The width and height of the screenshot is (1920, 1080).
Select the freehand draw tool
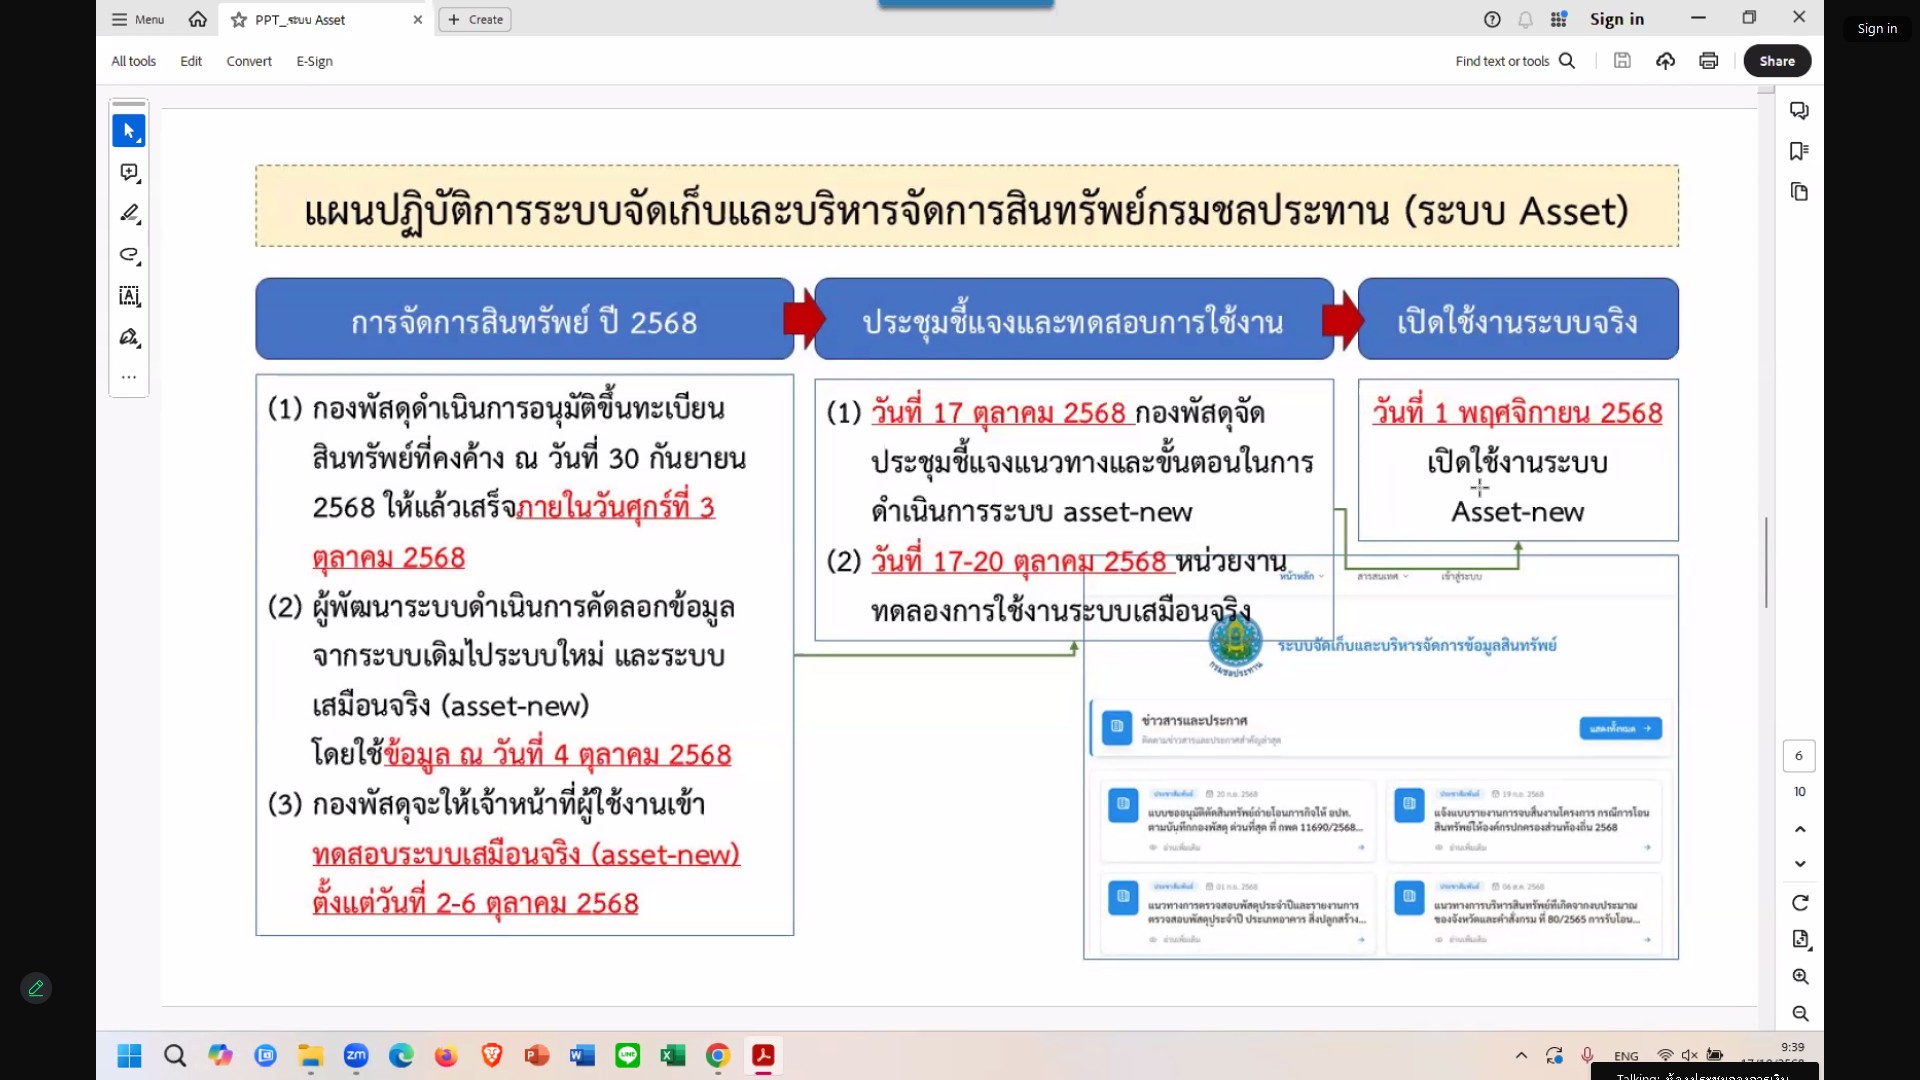click(129, 255)
